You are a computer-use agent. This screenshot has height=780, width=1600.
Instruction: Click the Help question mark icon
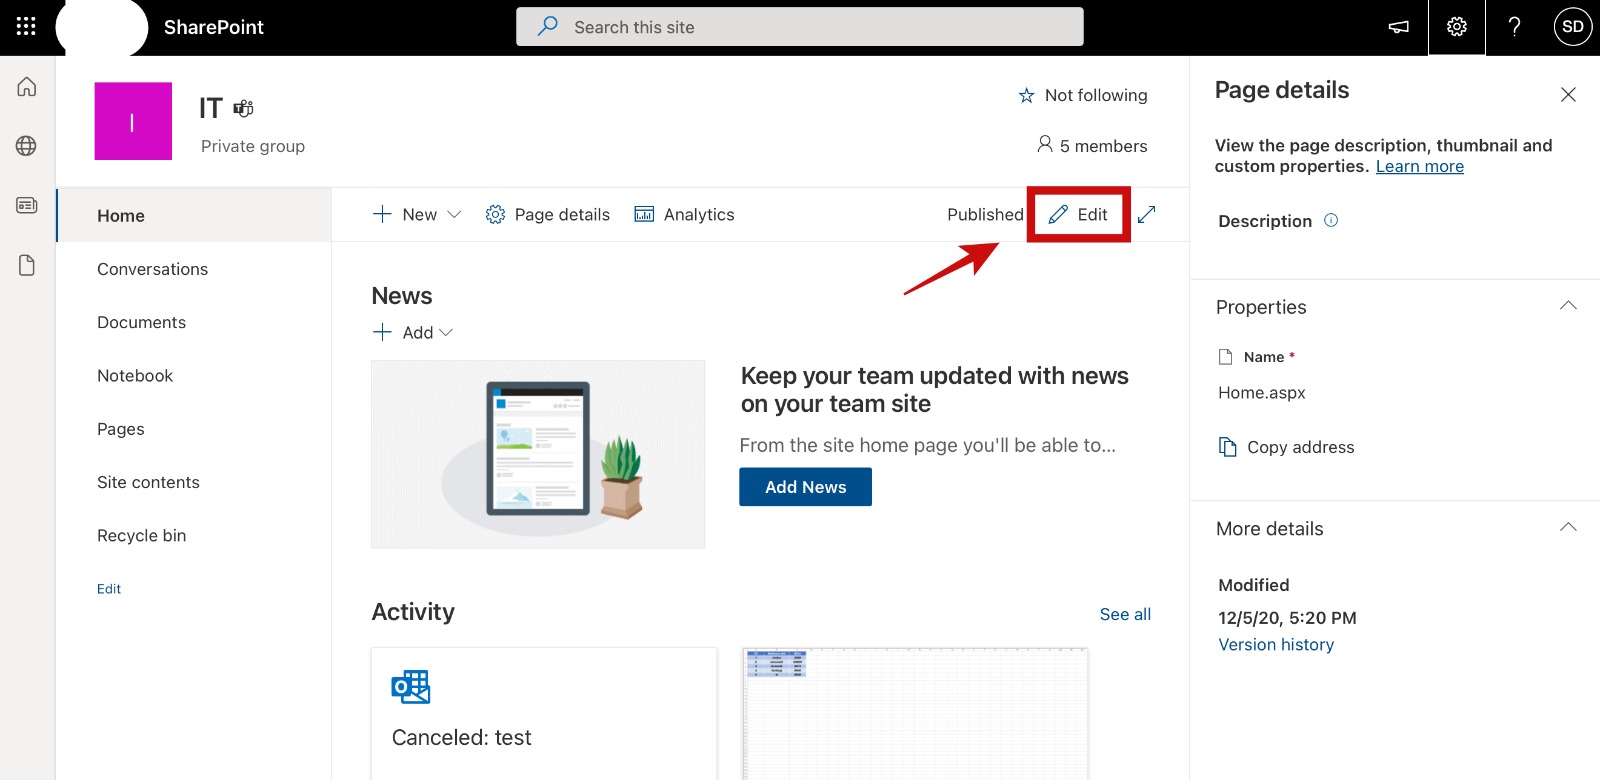coord(1514,27)
